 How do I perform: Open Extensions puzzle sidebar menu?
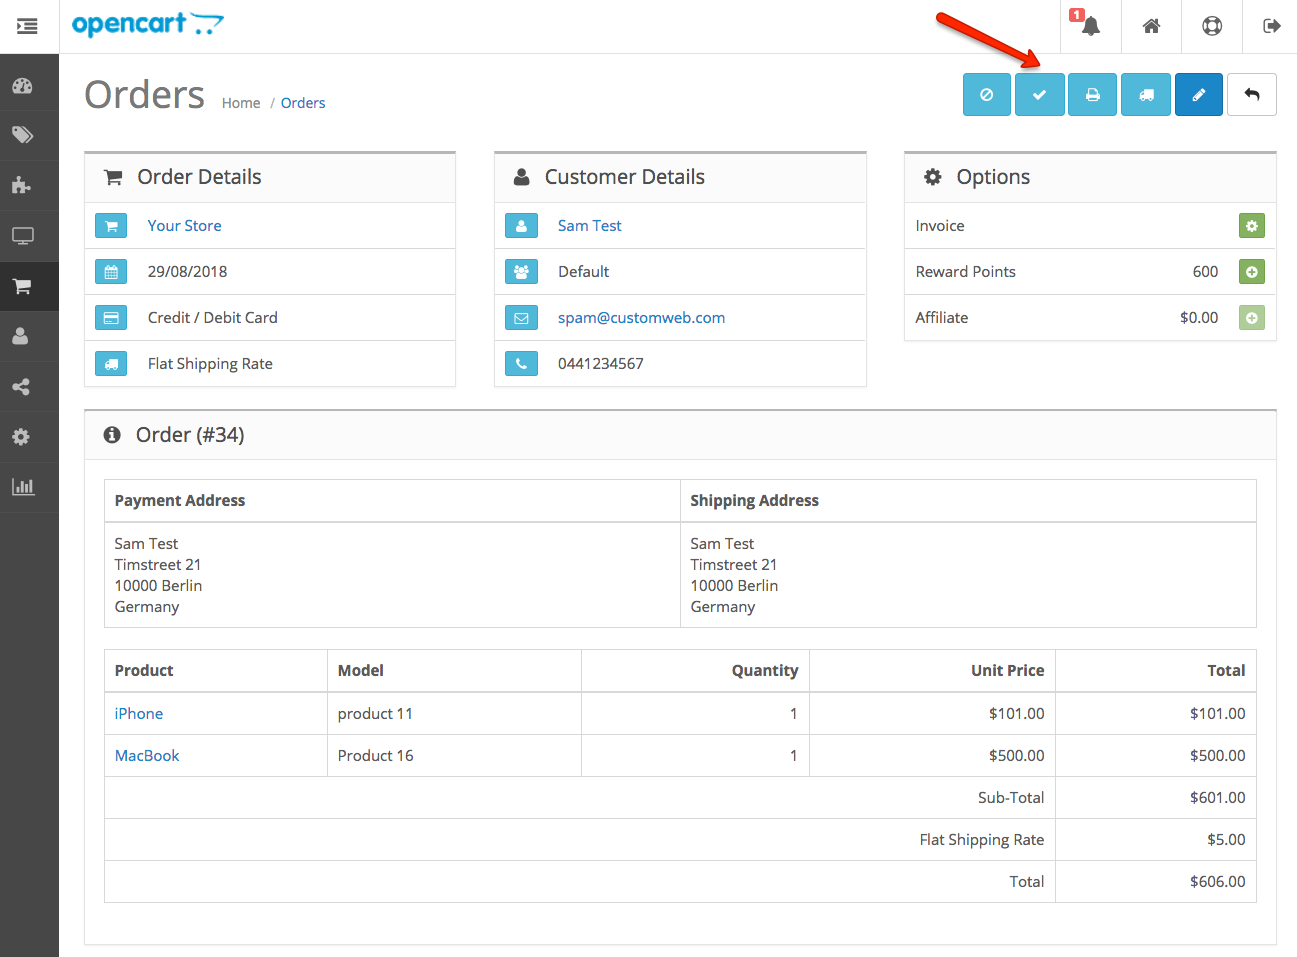[23, 185]
